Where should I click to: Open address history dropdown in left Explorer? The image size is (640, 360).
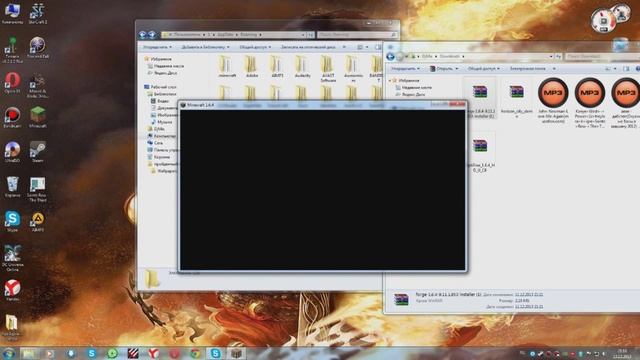[303, 35]
